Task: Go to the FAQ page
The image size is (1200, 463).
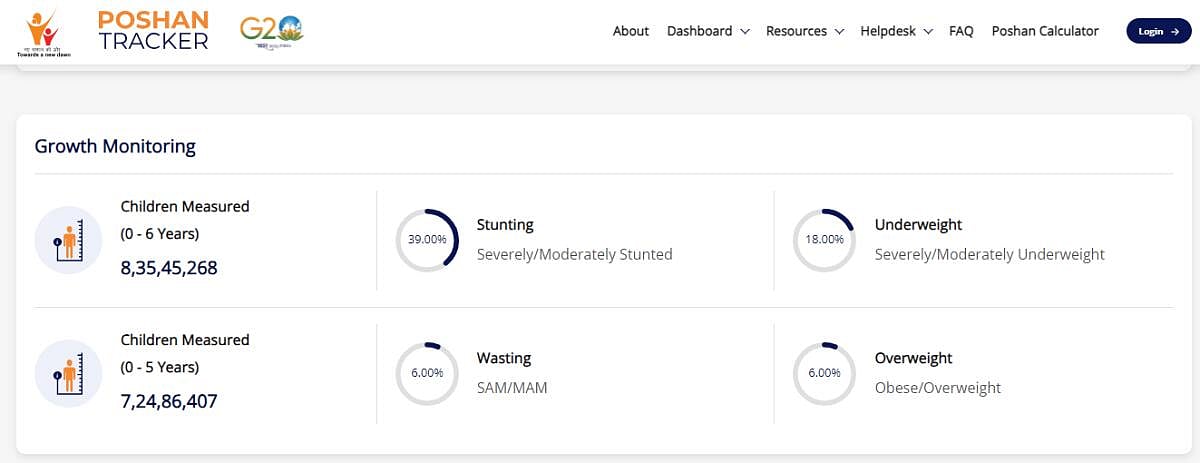Action: 961,31
